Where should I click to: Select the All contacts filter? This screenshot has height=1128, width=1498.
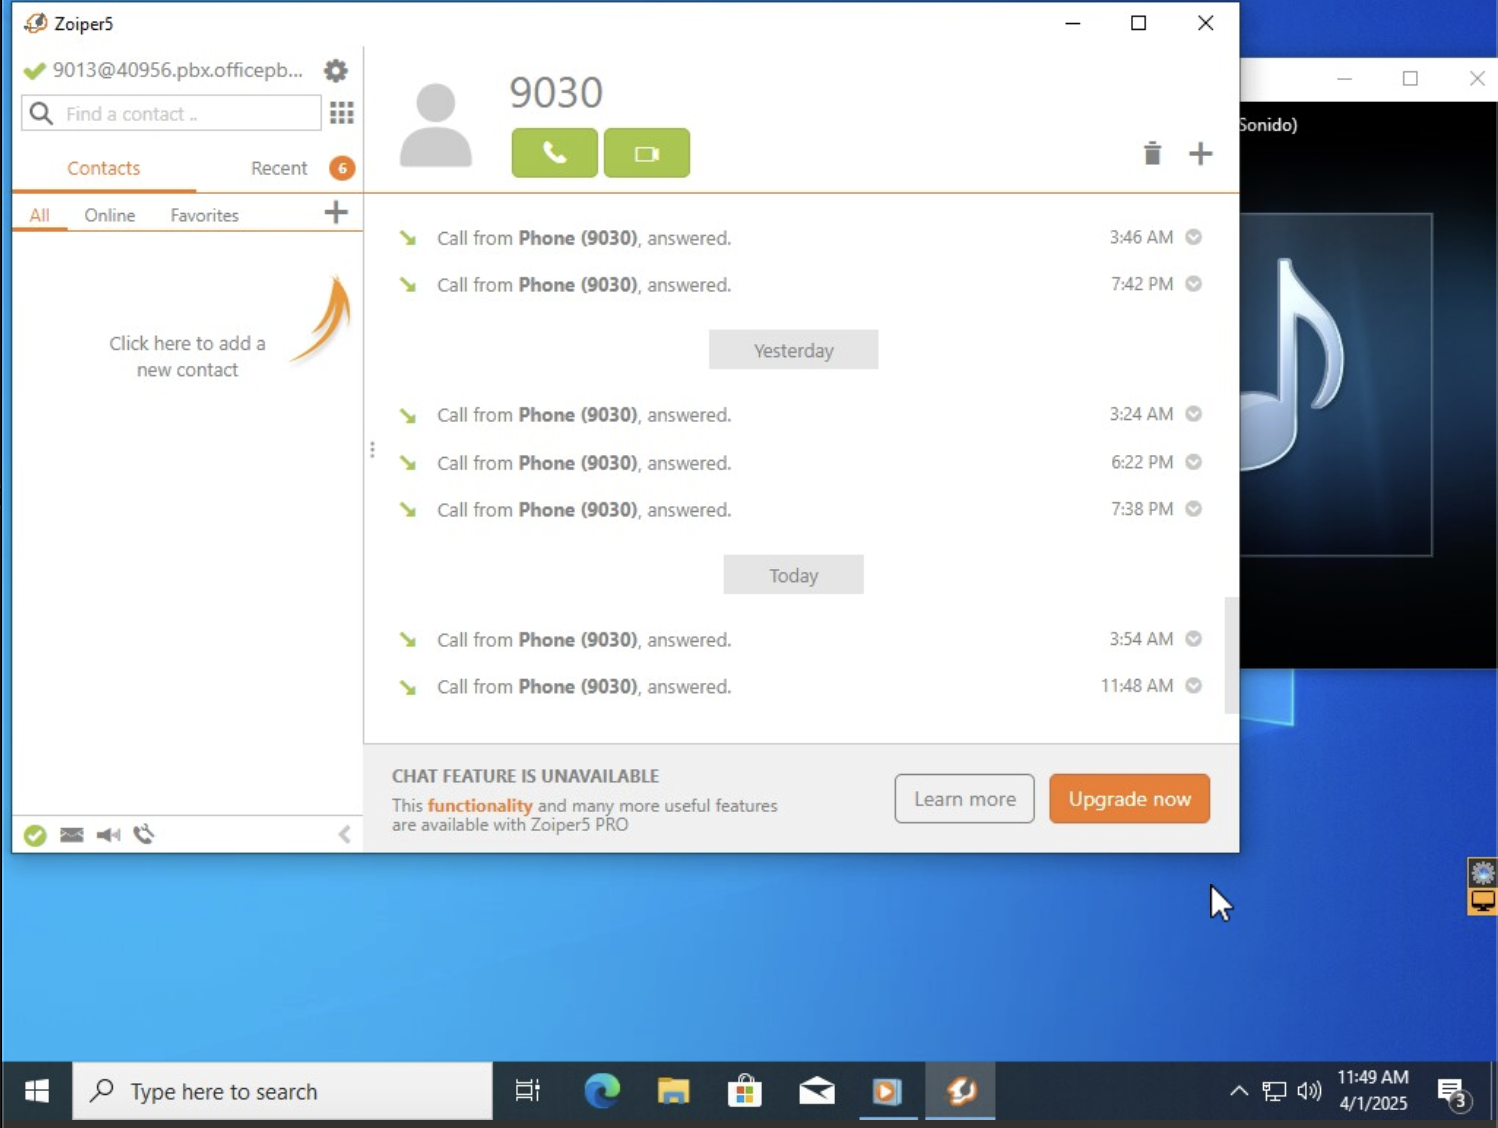(x=39, y=215)
